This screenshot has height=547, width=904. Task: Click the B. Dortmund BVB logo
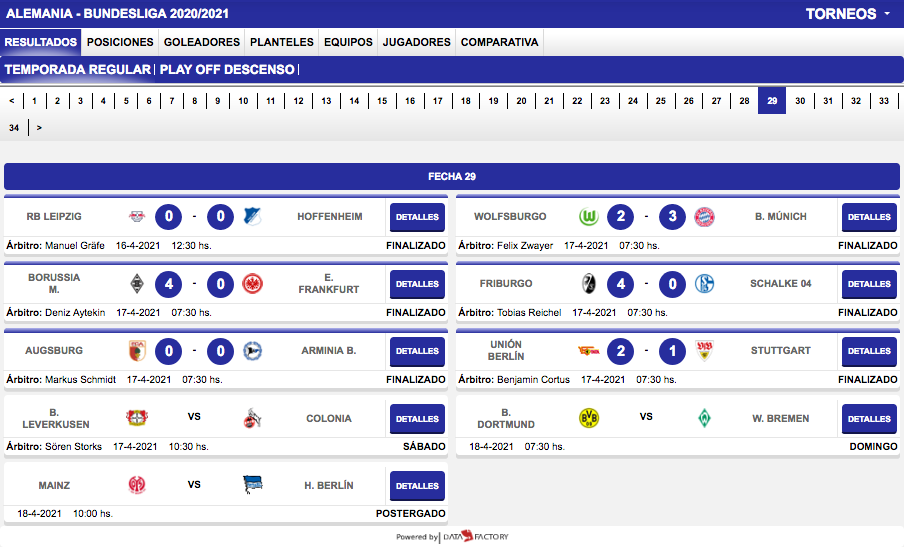[589, 417]
